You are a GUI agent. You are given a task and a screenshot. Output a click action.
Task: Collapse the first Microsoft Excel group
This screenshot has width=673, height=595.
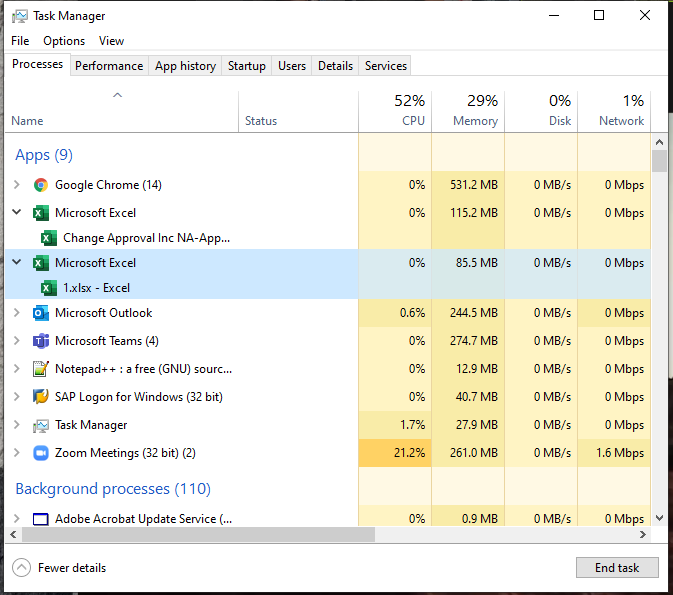tap(16, 212)
